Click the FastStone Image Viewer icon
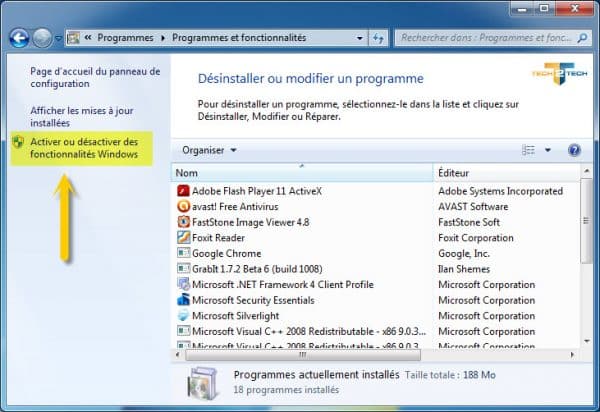This screenshot has width=600, height=412. click(183, 222)
